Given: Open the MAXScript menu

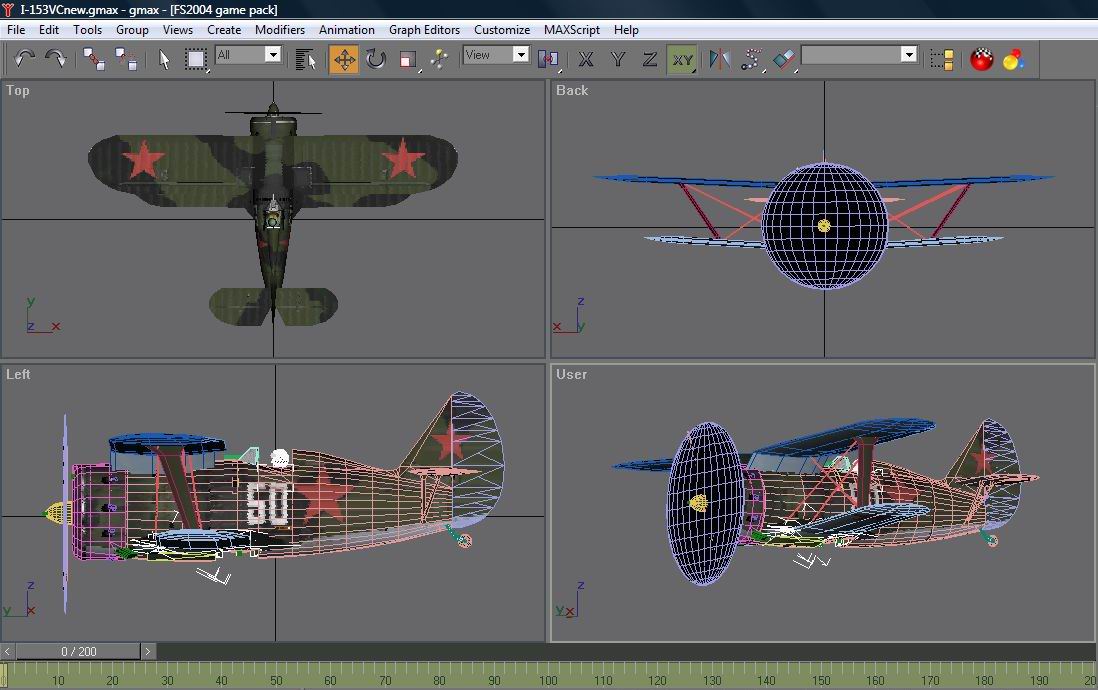Looking at the screenshot, I should coord(572,30).
